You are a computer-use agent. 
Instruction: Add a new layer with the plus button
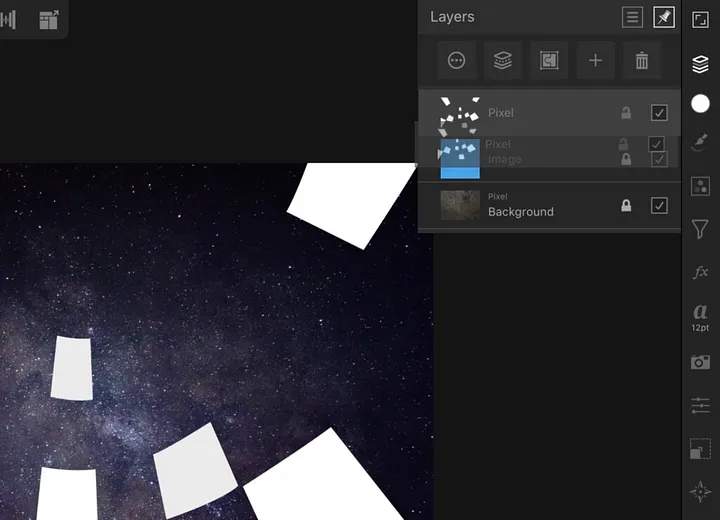pos(596,60)
